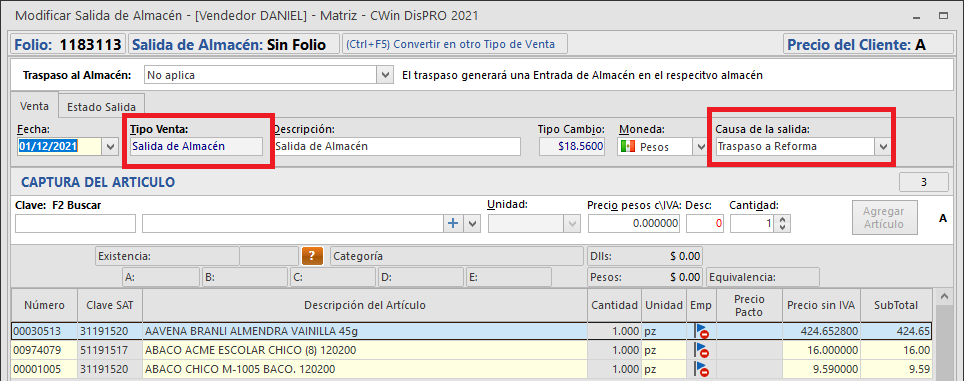
Task: Click the Precio Pacto column header
Action: (749, 305)
